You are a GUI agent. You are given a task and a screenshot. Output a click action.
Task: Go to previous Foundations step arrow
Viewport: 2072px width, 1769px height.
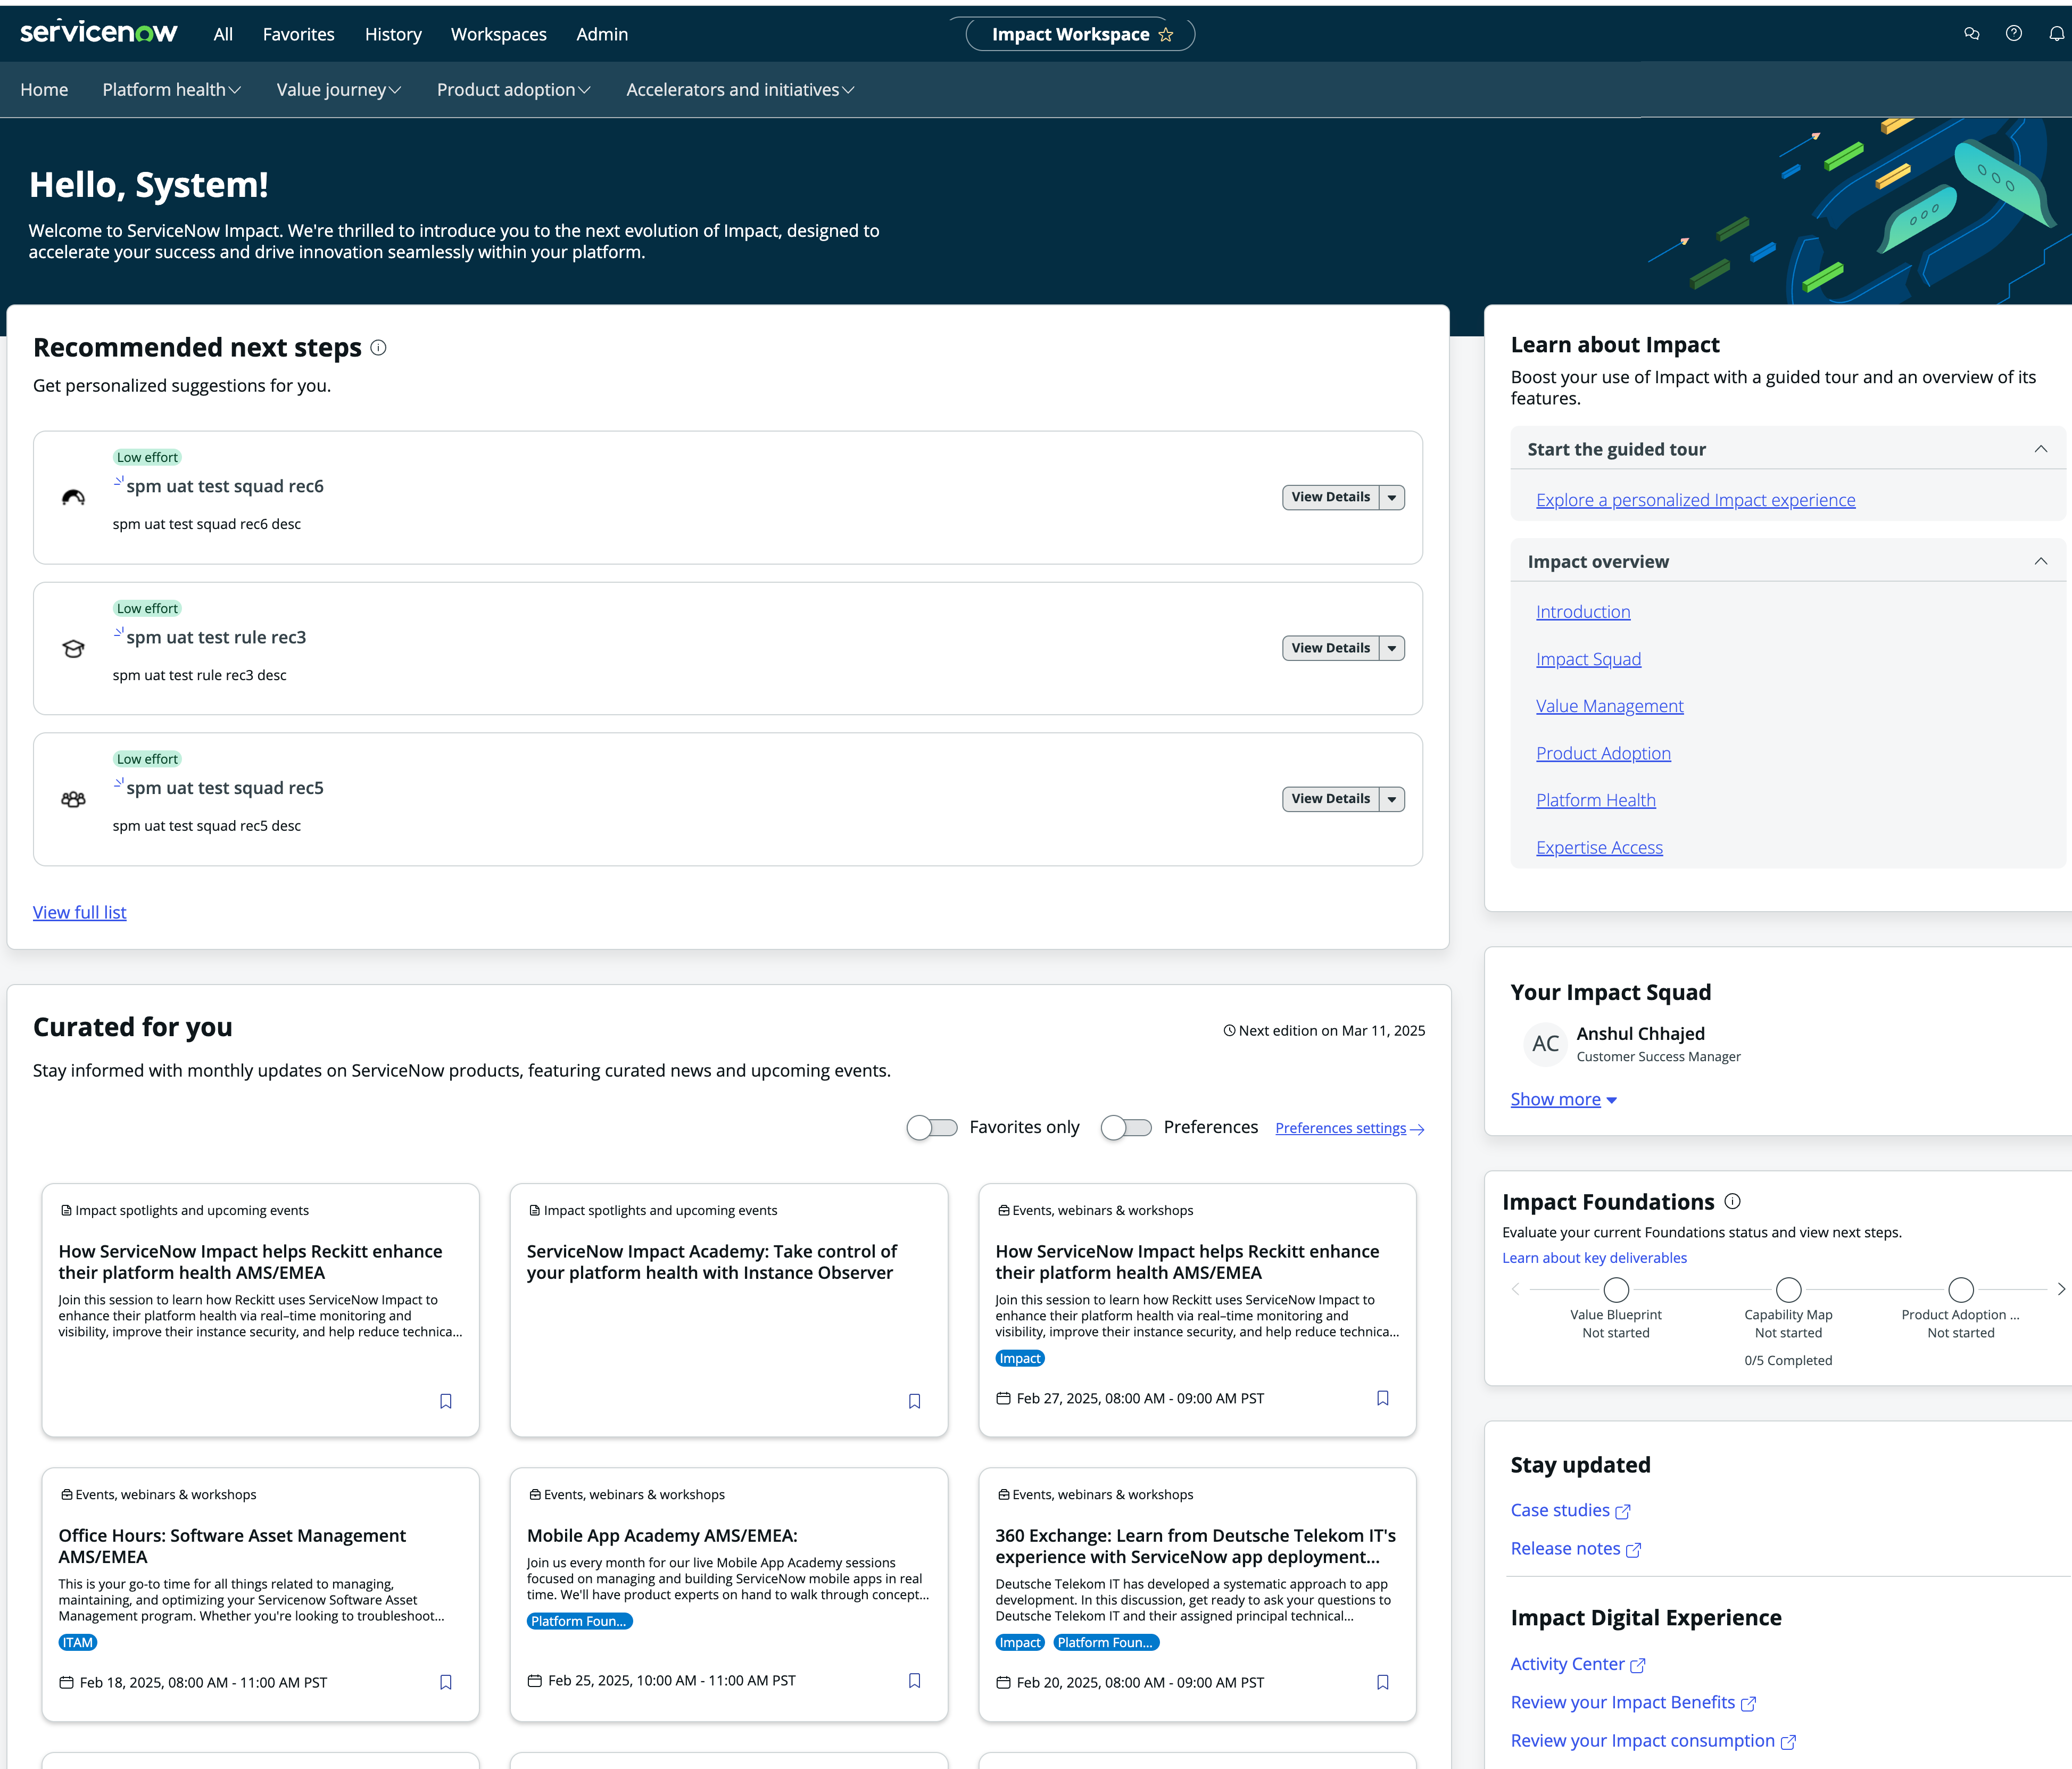[1516, 1289]
